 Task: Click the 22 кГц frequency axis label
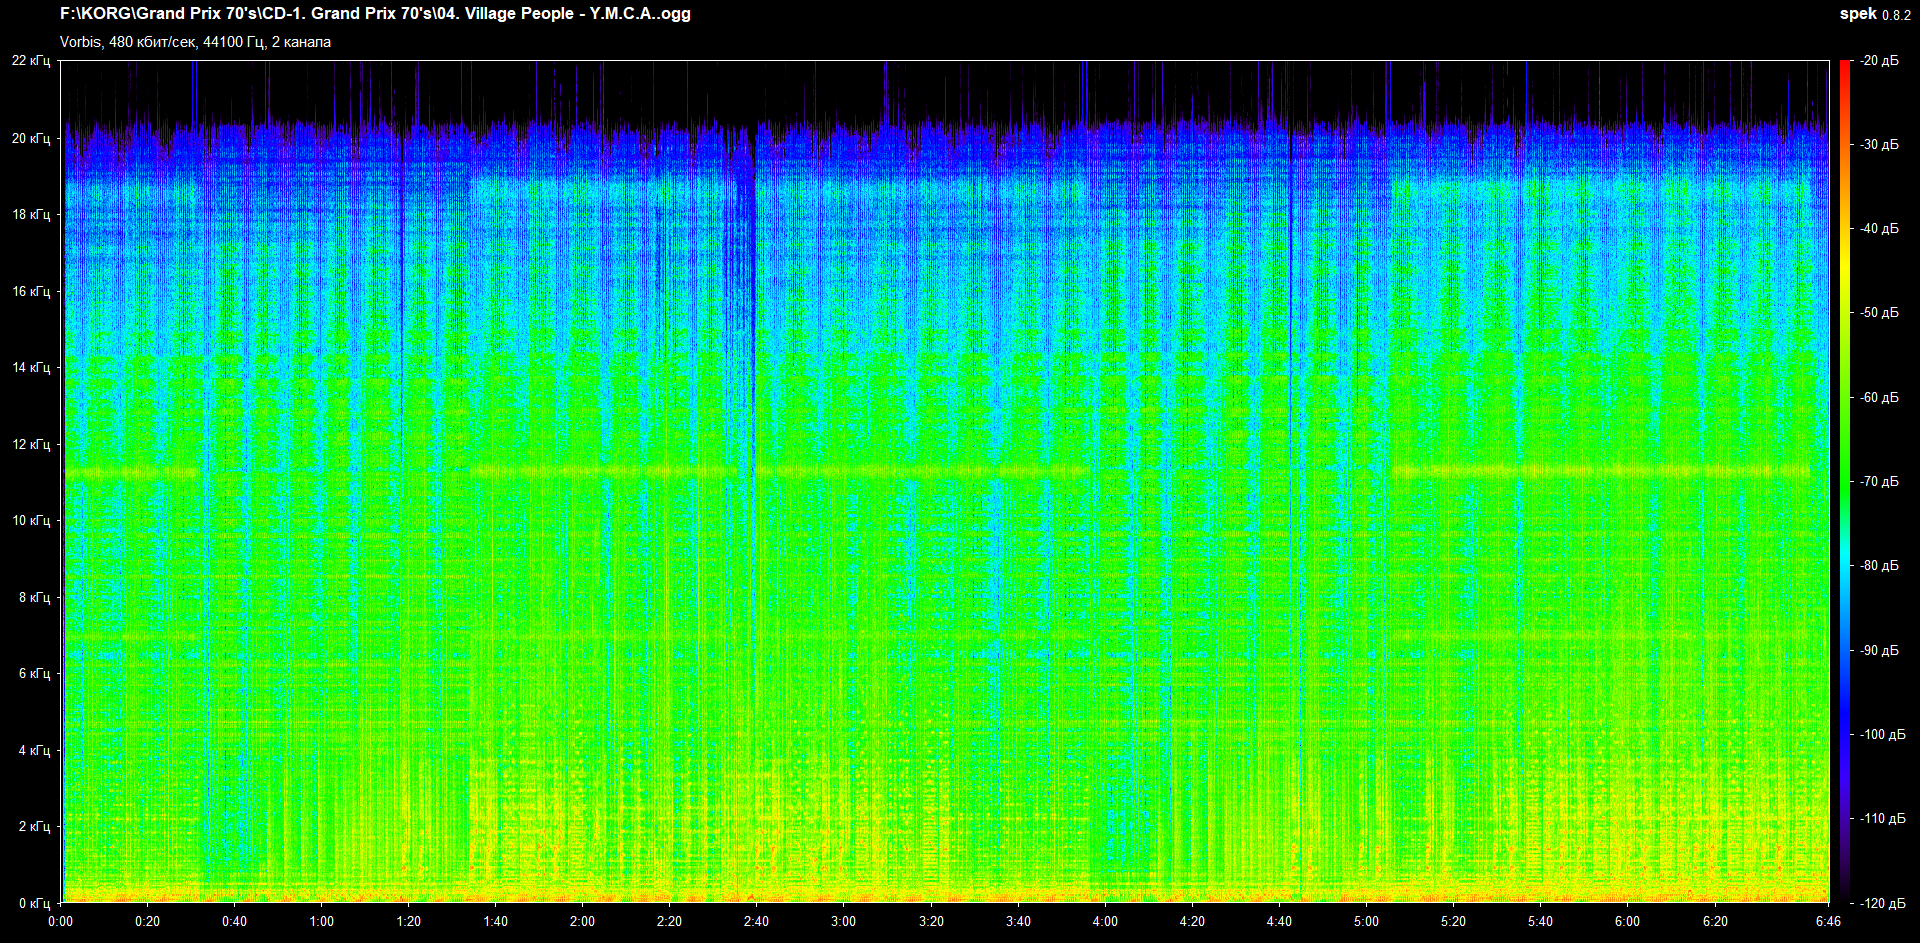point(31,61)
